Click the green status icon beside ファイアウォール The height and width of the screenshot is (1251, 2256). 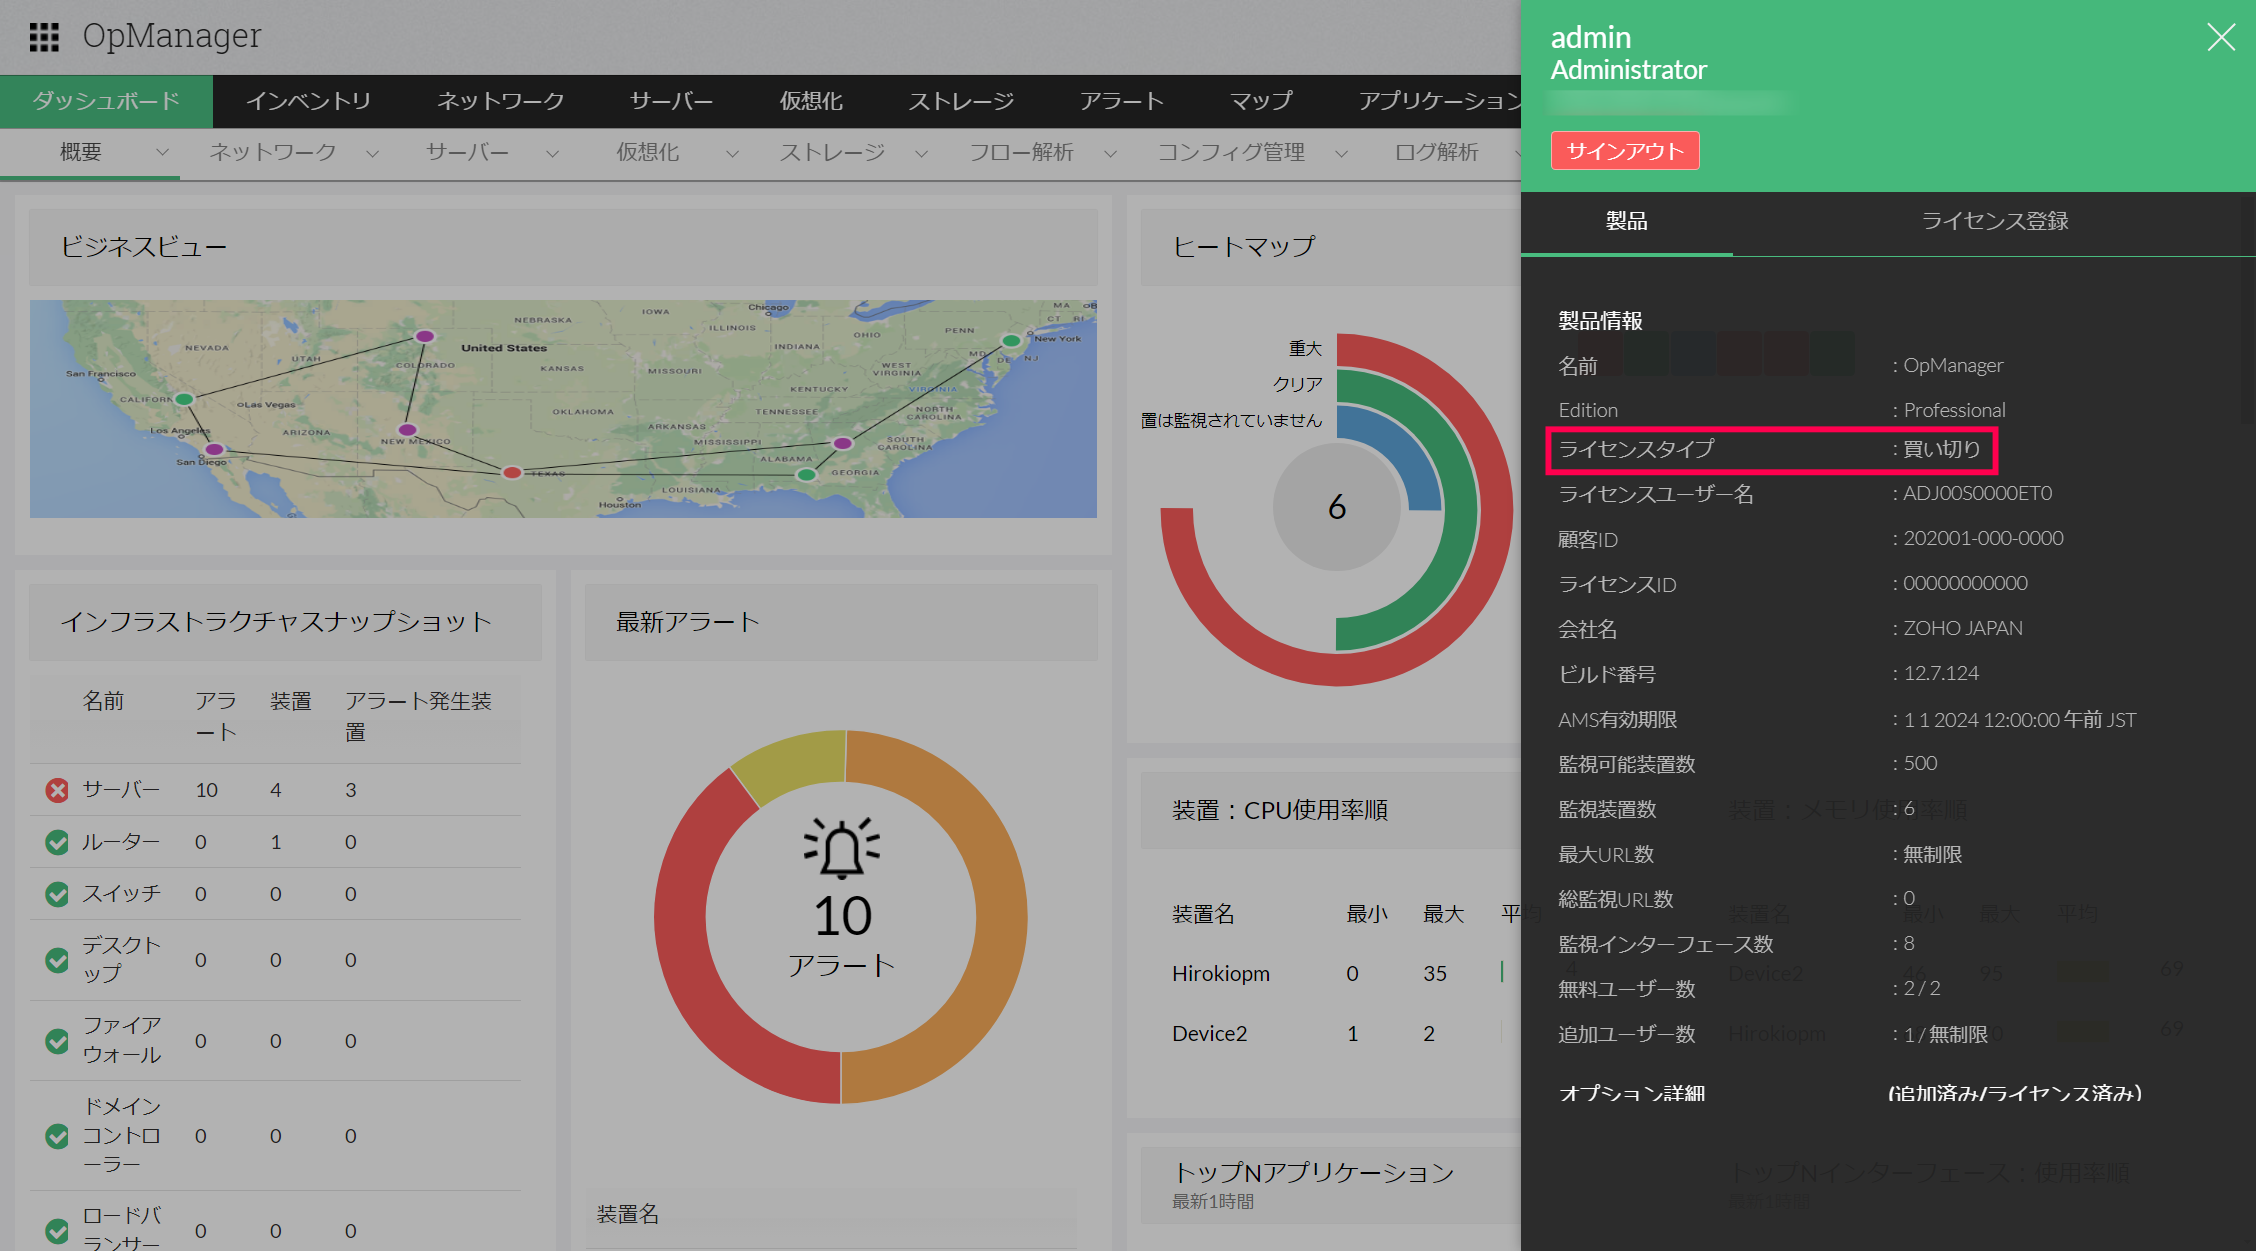click(x=57, y=1041)
